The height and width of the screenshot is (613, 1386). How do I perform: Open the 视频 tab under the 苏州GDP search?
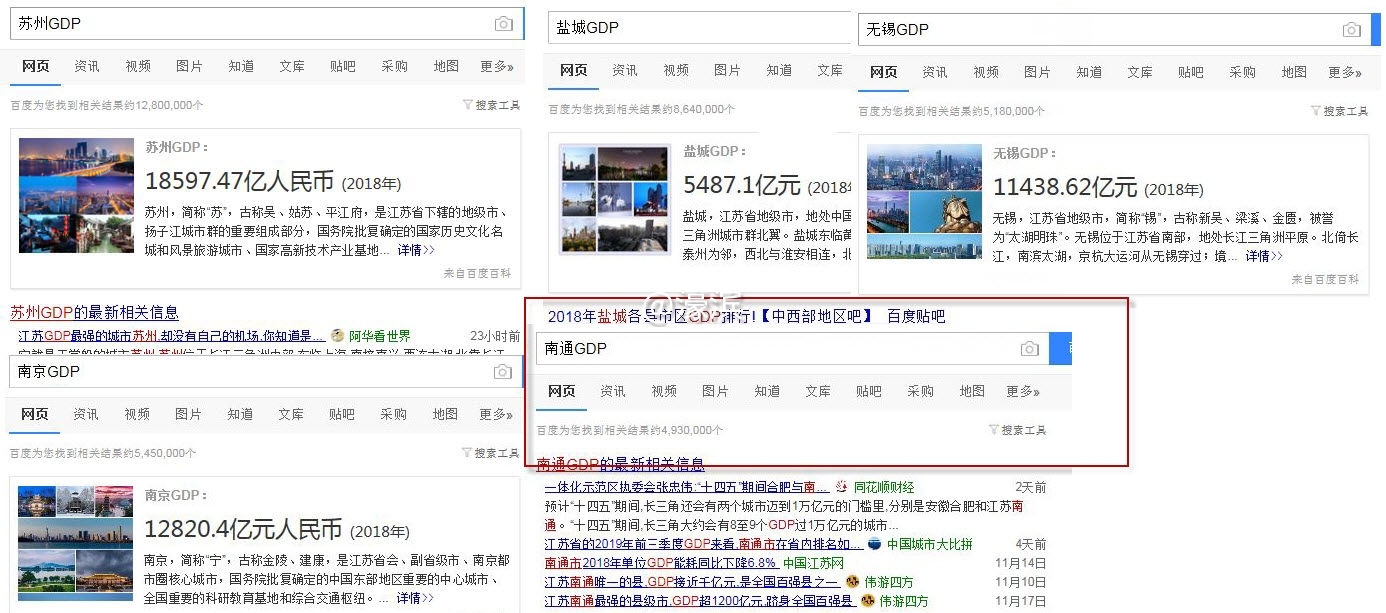pos(137,66)
